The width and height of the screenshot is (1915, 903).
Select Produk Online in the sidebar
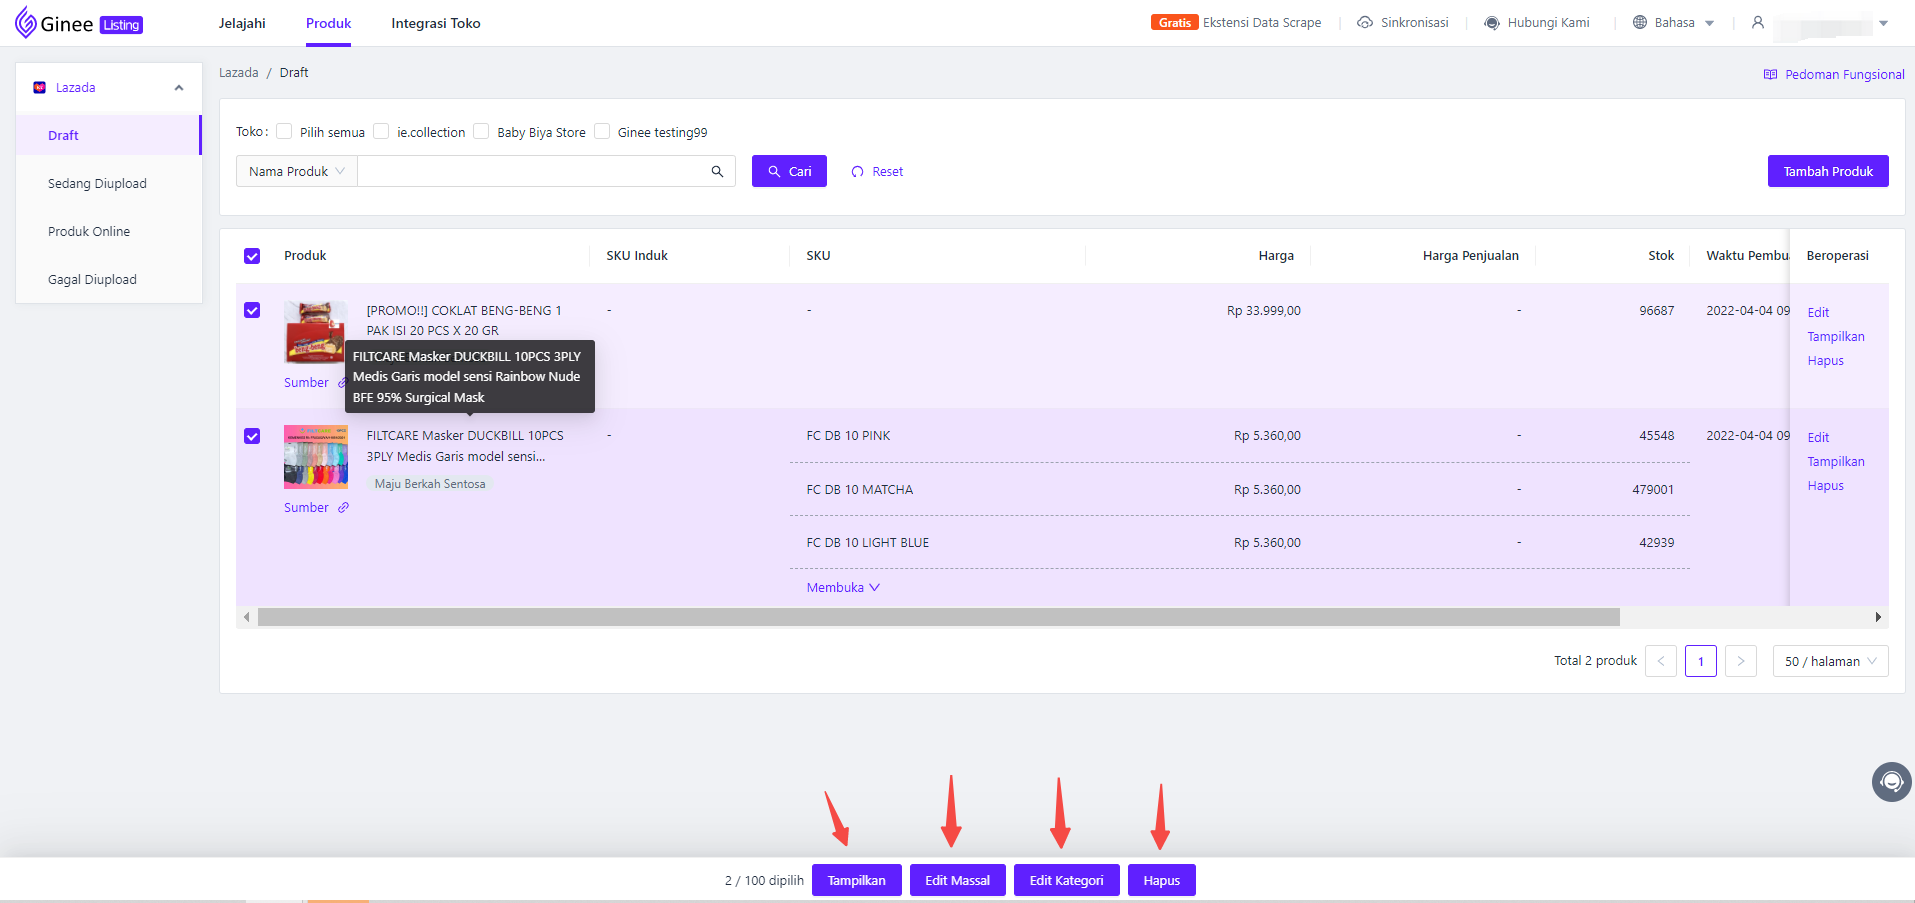[x=108, y=231]
